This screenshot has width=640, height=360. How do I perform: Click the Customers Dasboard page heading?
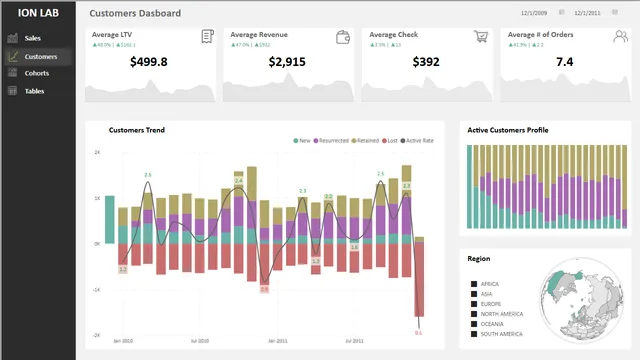tap(135, 13)
